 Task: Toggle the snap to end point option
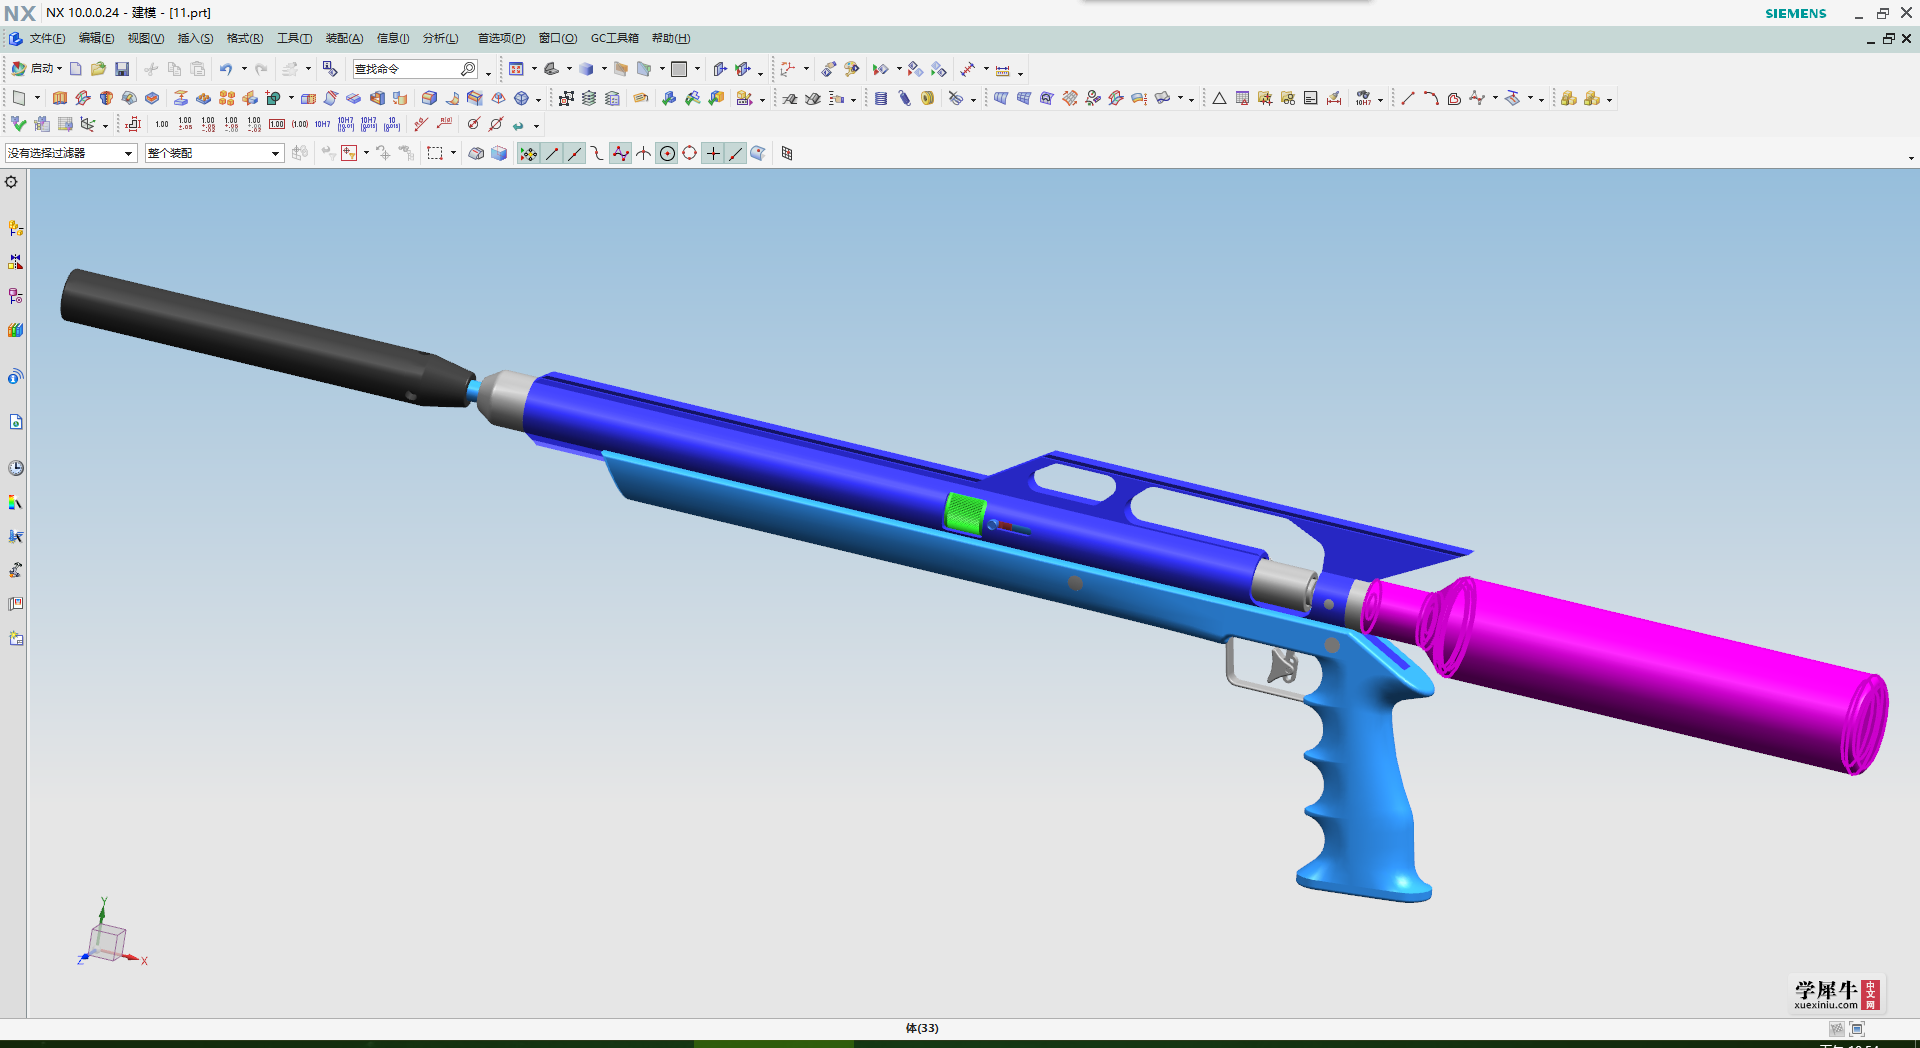552,153
